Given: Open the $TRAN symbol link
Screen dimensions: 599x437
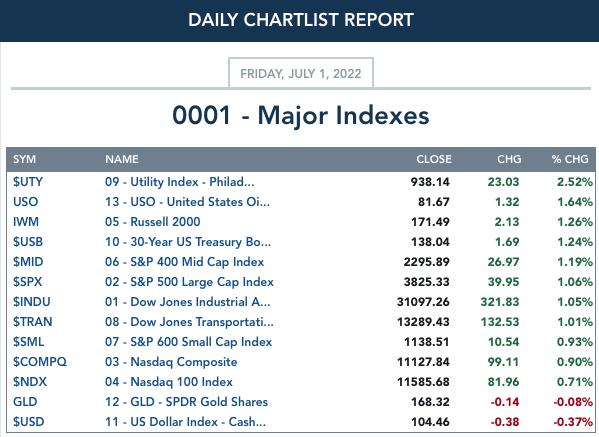Looking at the screenshot, I should pyautogui.click(x=32, y=322).
